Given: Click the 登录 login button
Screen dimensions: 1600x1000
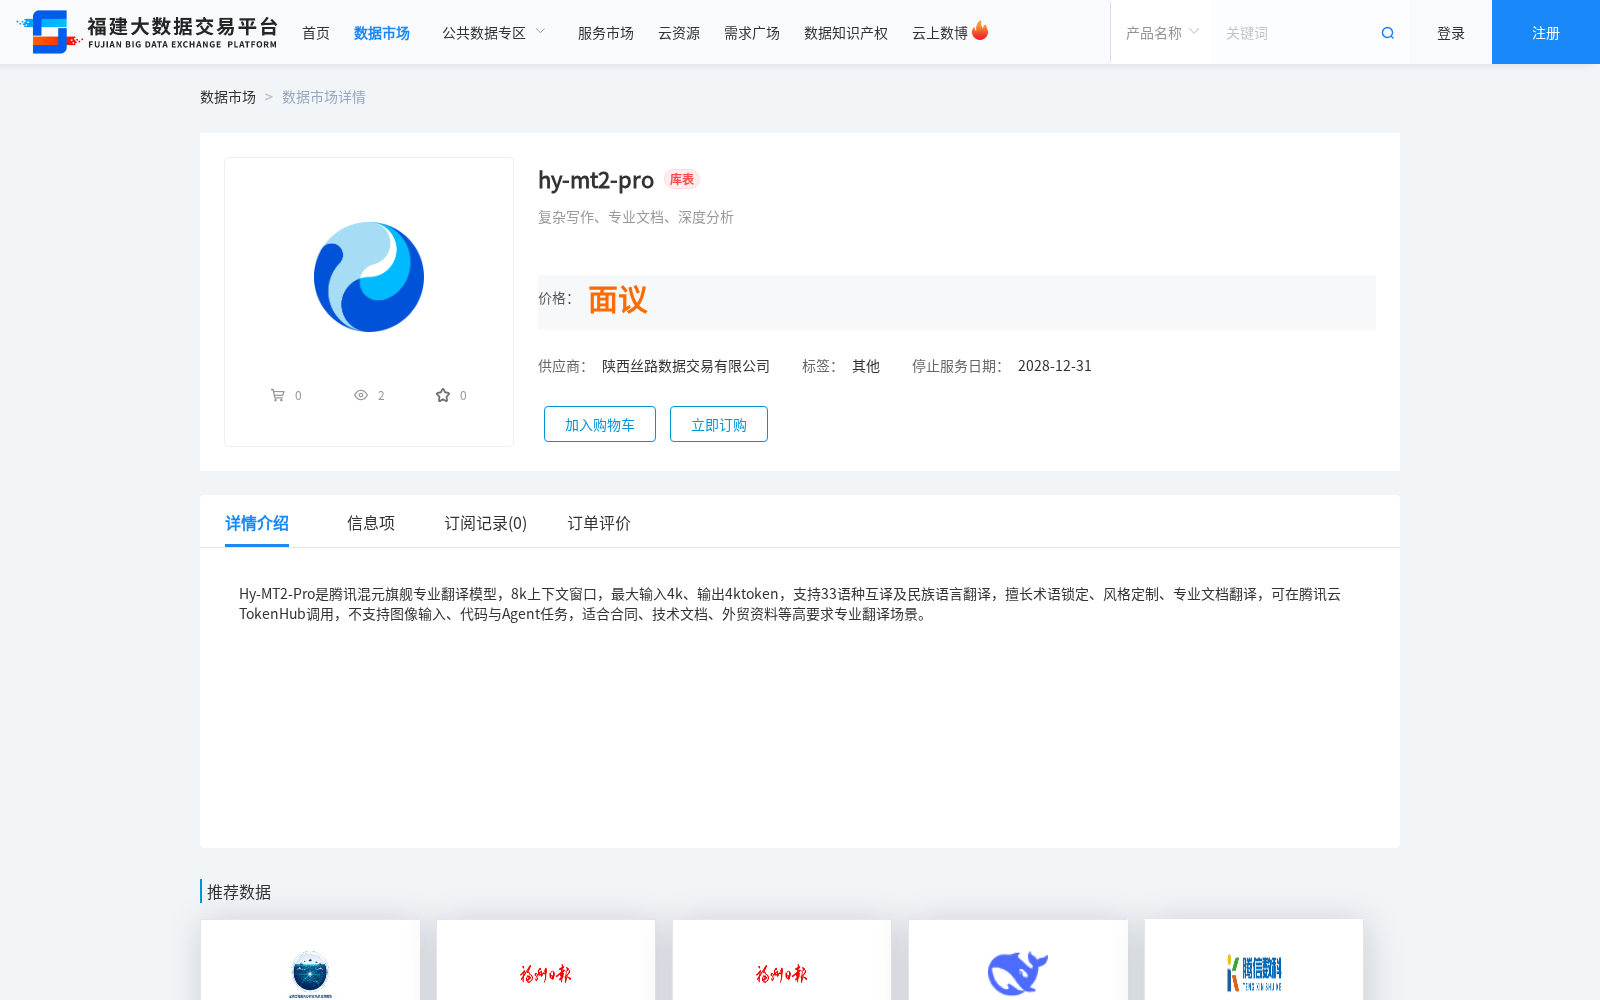Looking at the screenshot, I should click(1451, 33).
